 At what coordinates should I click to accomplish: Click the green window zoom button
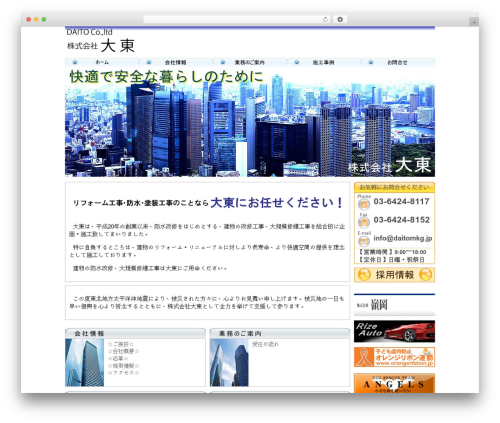pyautogui.click(x=44, y=19)
